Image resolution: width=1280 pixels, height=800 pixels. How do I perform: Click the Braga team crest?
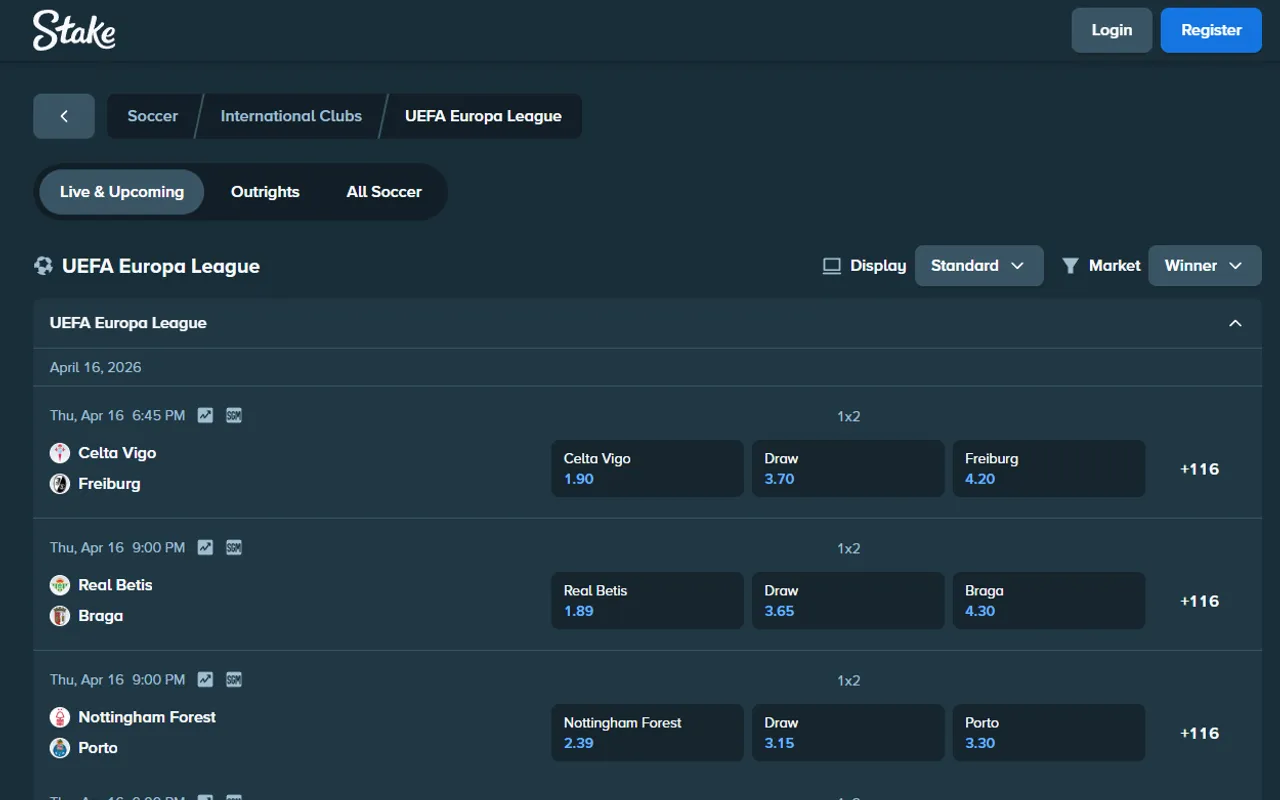pos(59,616)
